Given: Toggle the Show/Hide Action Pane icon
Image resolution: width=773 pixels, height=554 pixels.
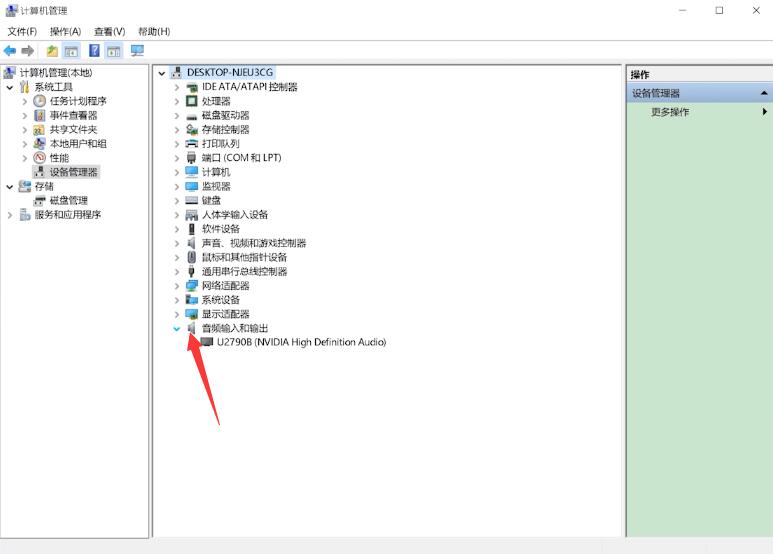Looking at the screenshot, I should click(x=114, y=51).
